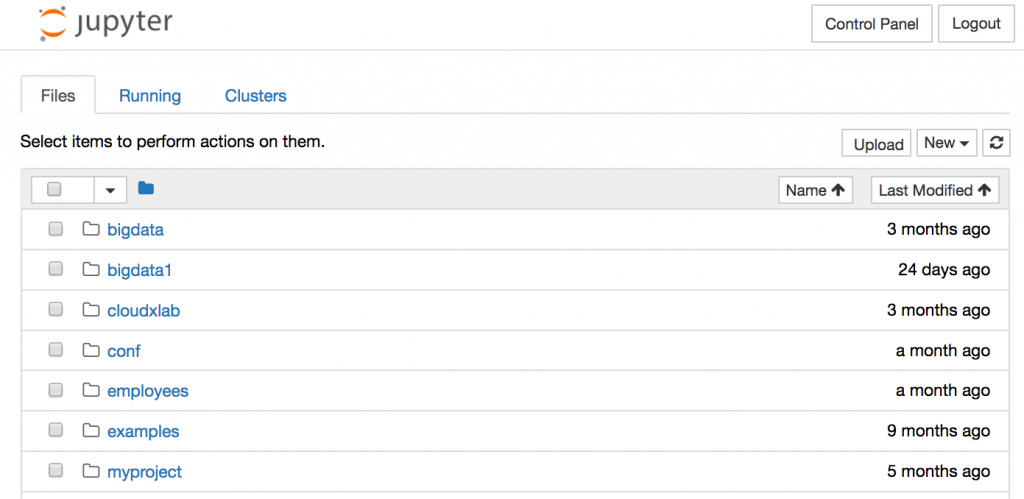Check the bigdata1 folder checkbox

(x=56, y=269)
